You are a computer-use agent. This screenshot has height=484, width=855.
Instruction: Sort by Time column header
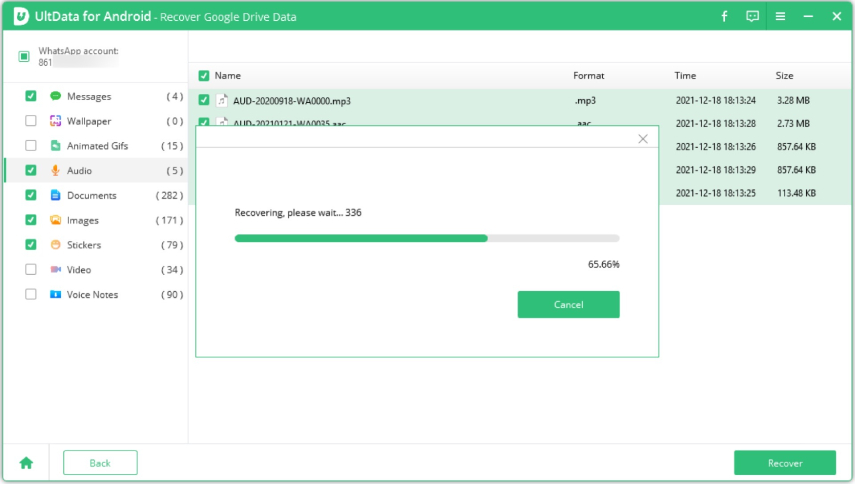pos(685,76)
